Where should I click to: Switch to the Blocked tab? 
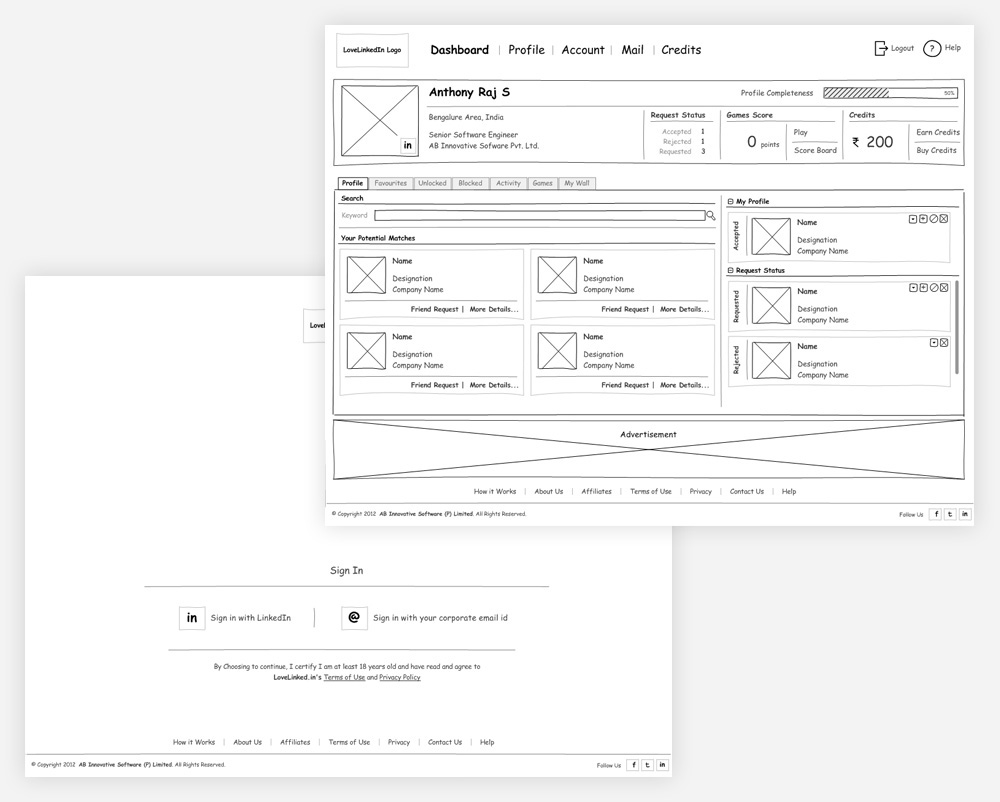coord(471,183)
